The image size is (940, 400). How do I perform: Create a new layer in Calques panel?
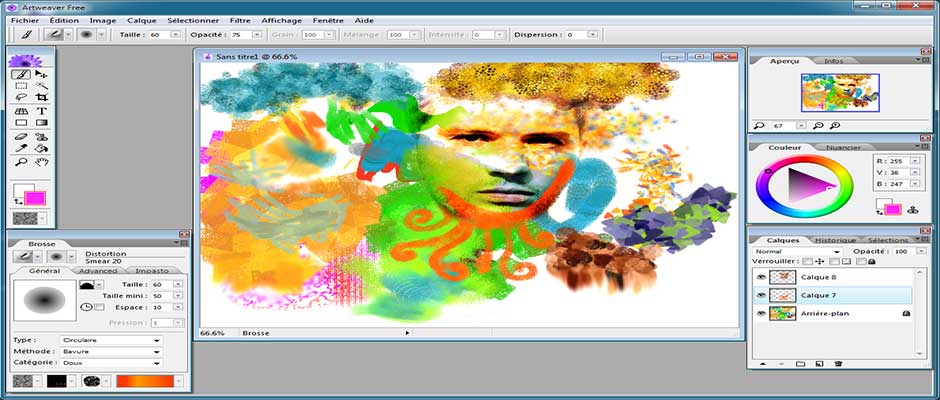pos(819,363)
